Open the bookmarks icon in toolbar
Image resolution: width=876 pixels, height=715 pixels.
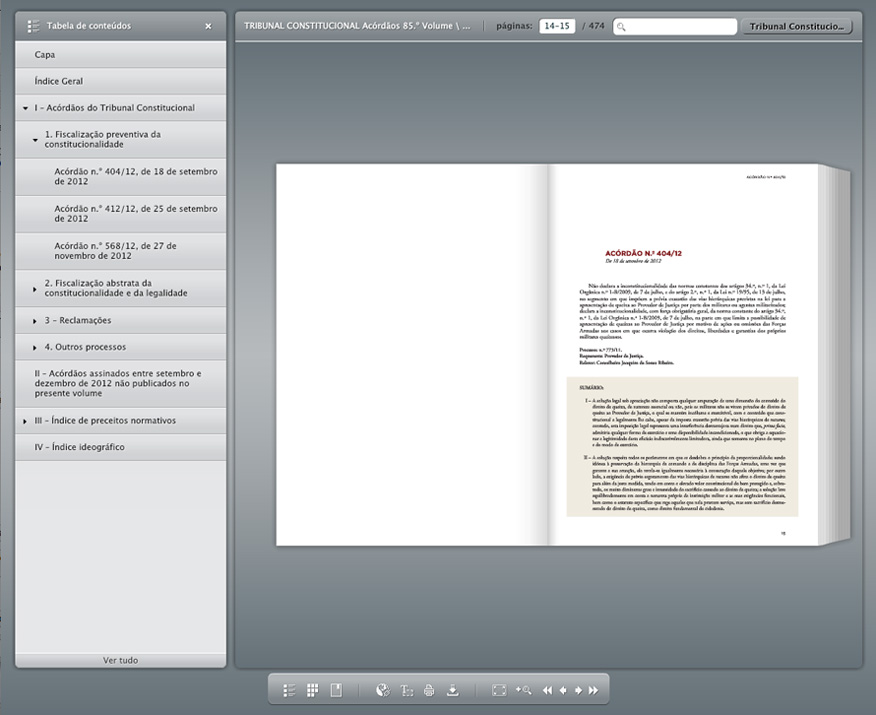coord(336,690)
